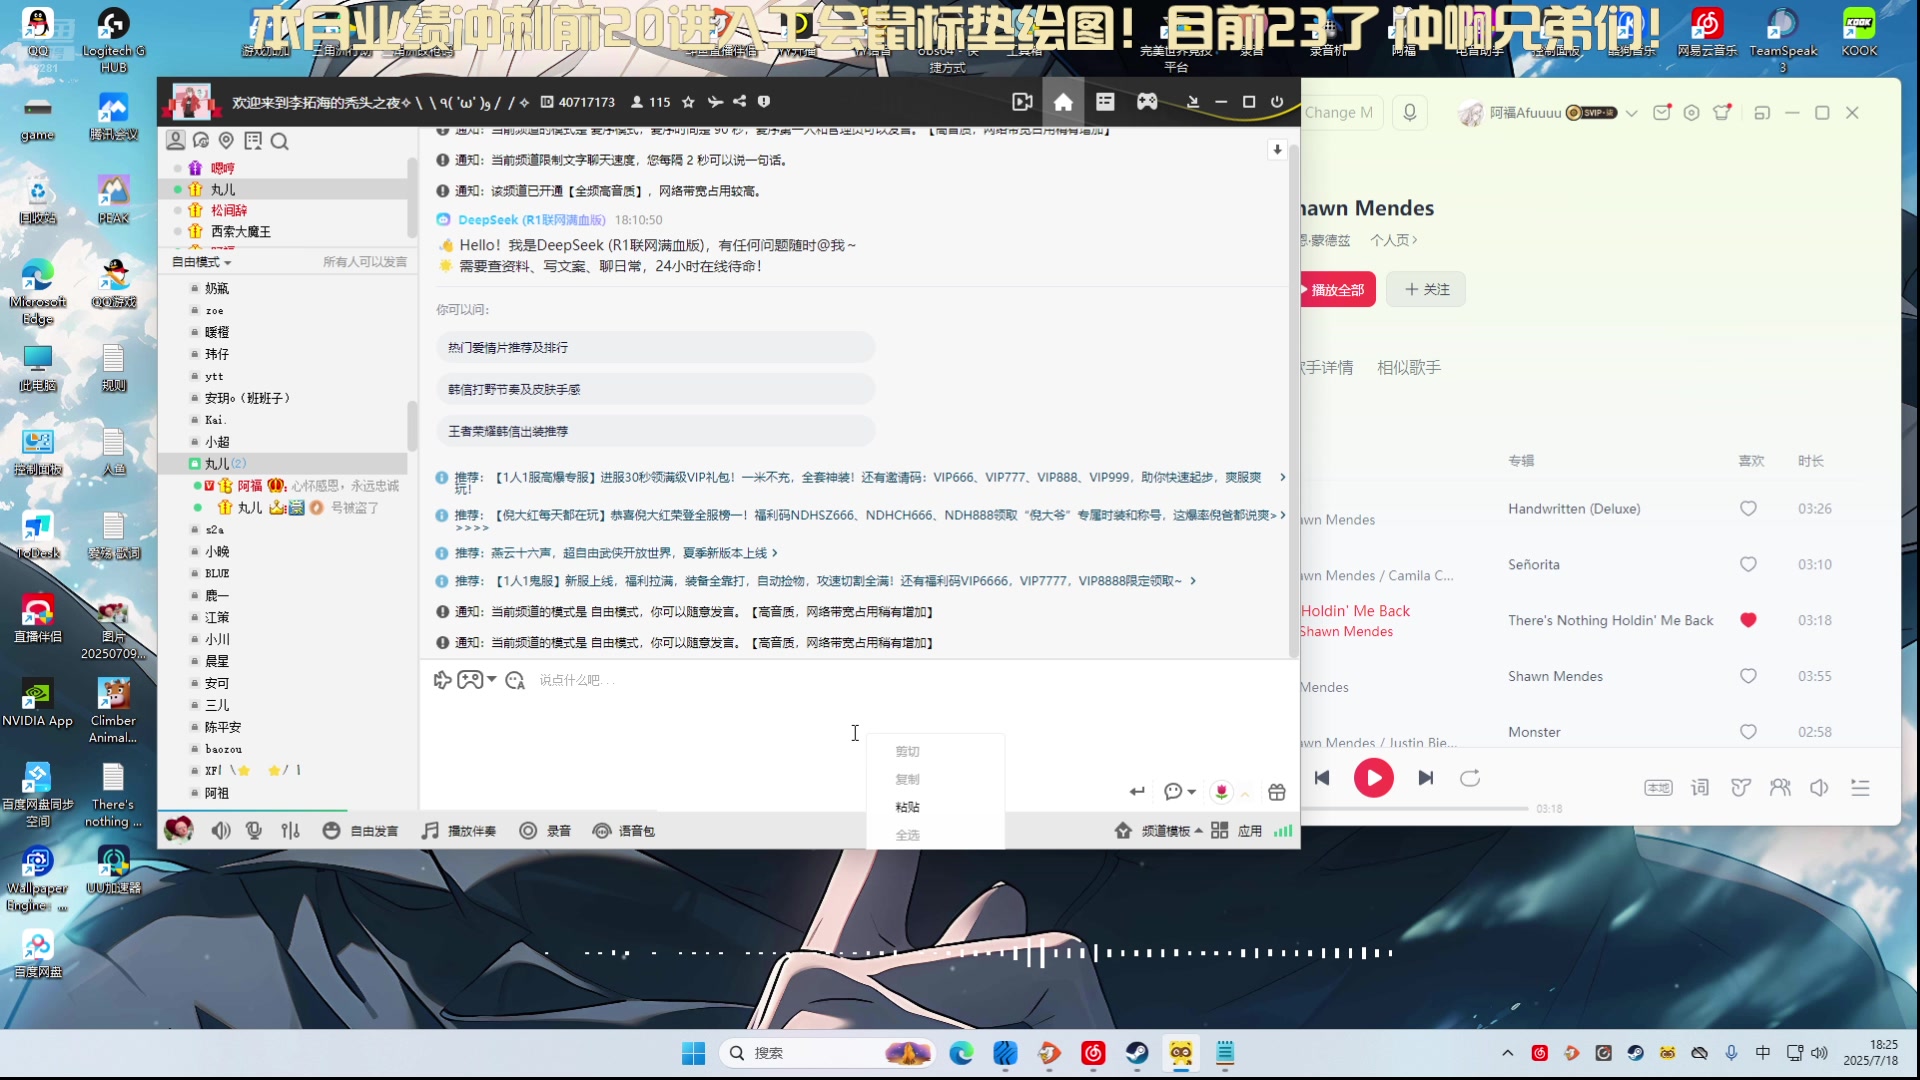
Task: Open the listen-together people icon in the player
Action: pyautogui.click(x=1780, y=788)
